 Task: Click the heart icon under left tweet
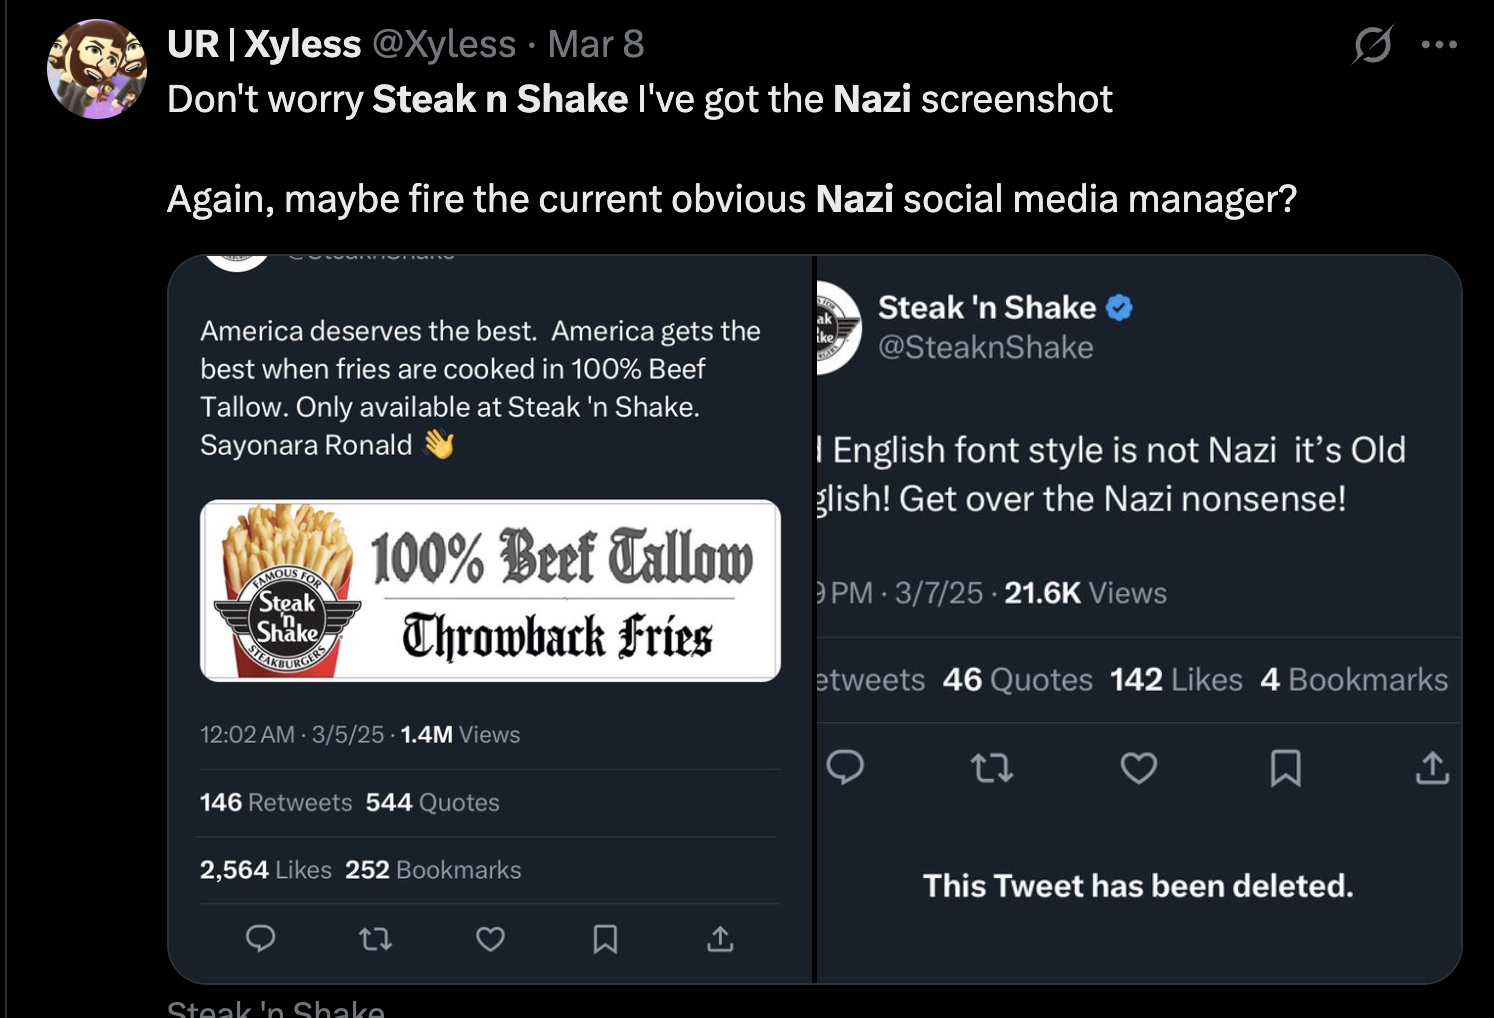(x=490, y=938)
